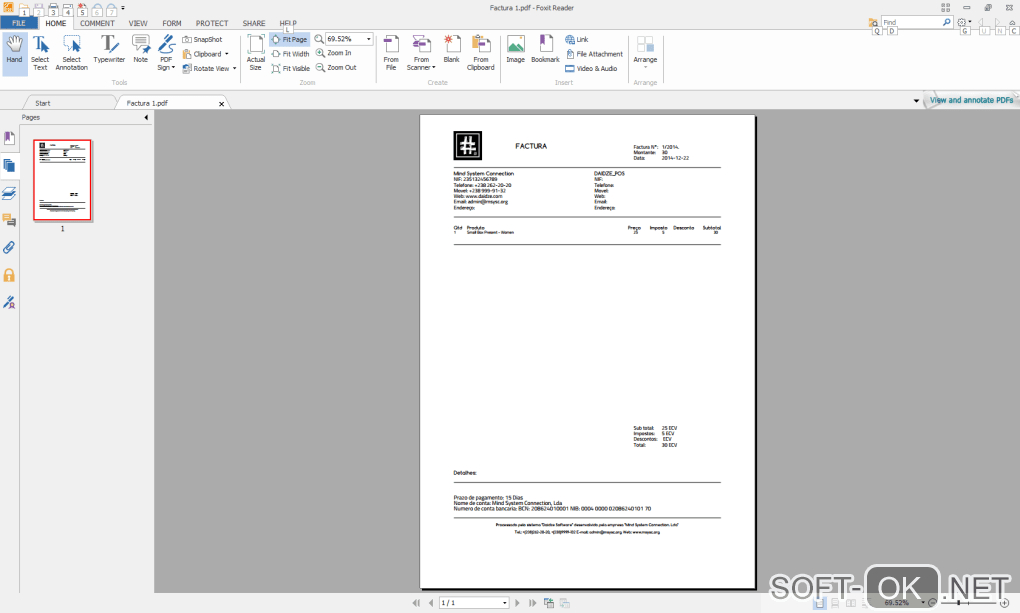Switch to the PROTECT ribbon tab

coord(212,23)
